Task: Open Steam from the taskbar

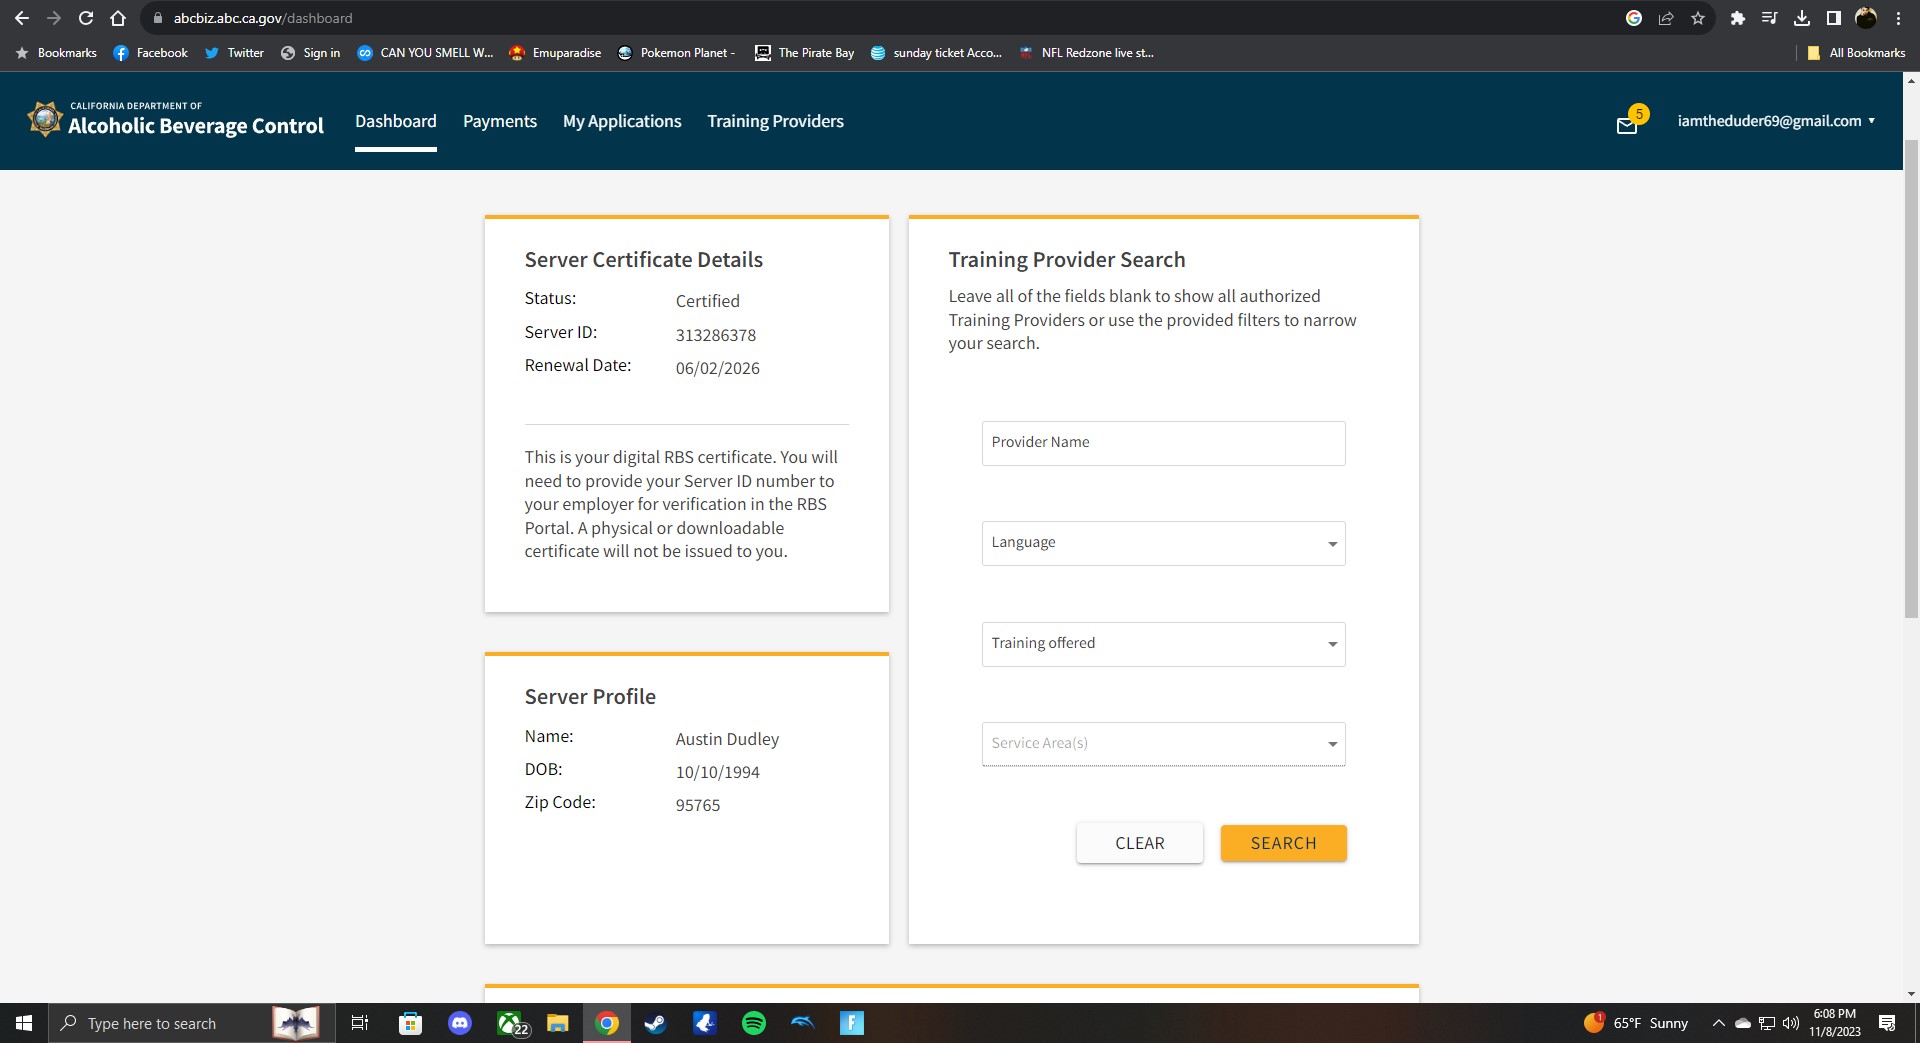Action: (655, 1023)
